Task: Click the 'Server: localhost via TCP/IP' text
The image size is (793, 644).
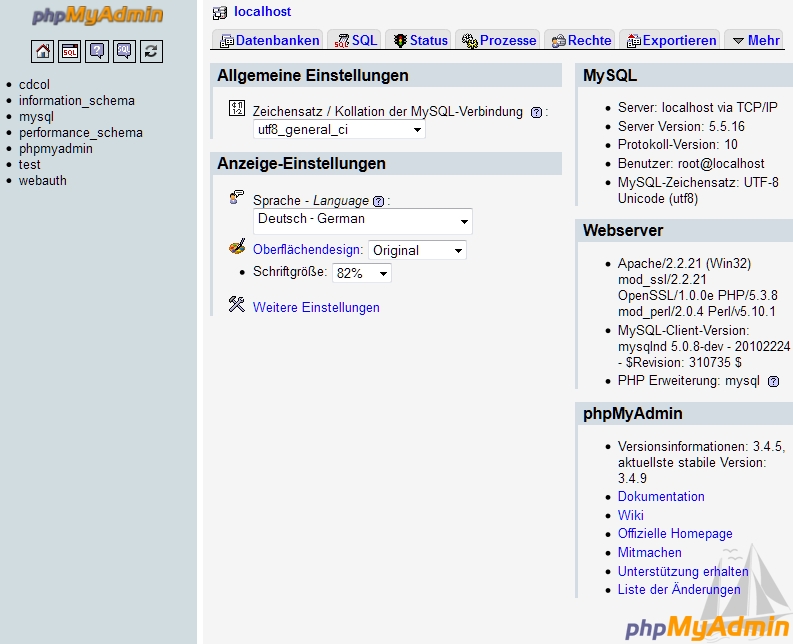Action: [x=697, y=107]
